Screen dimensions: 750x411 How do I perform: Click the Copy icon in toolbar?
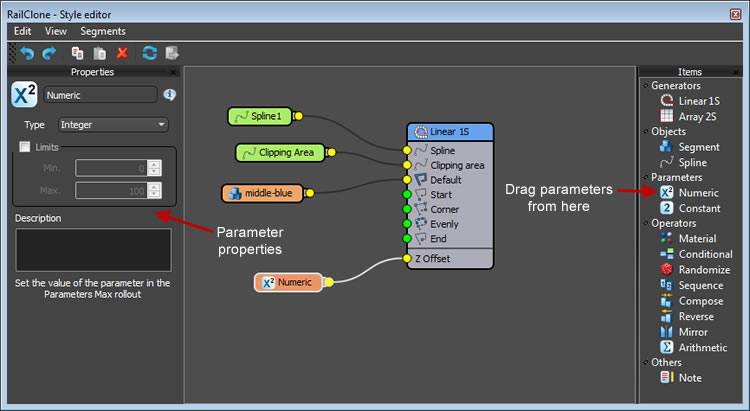click(77, 53)
